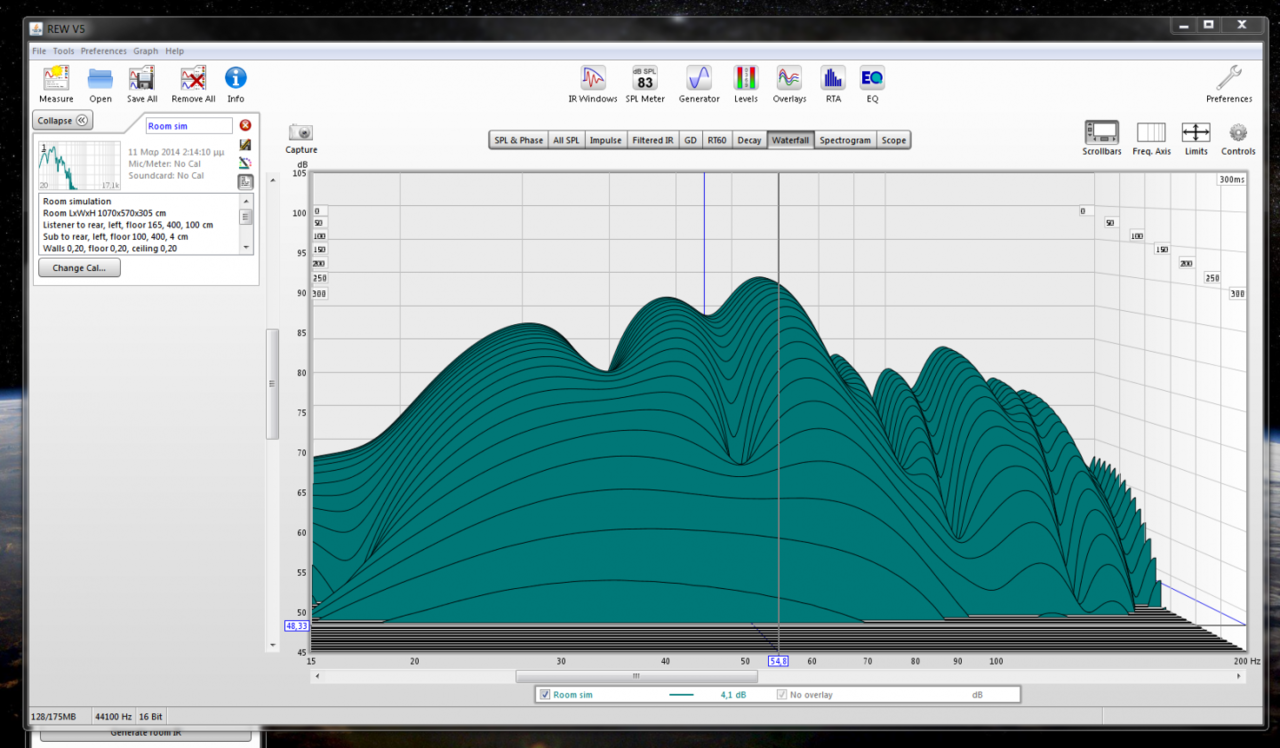Click the Room sim name field
The image size is (1280, 748).
click(189, 126)
